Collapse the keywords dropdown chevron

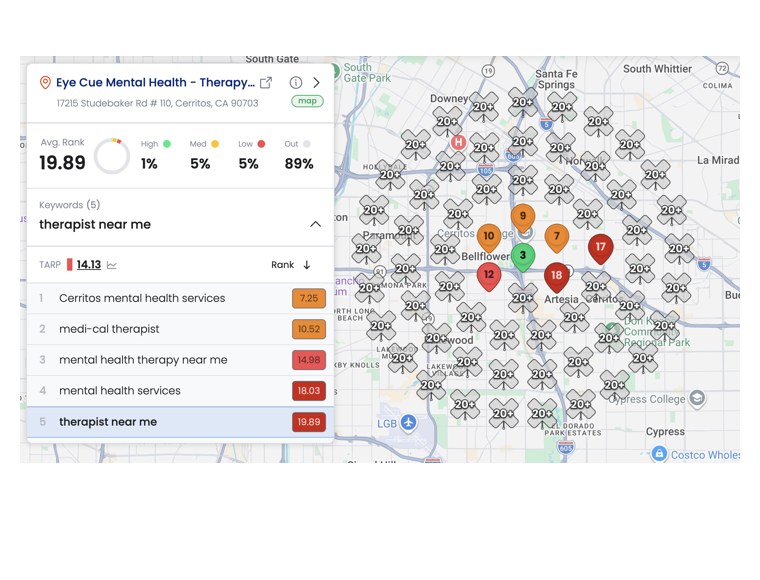316,224
